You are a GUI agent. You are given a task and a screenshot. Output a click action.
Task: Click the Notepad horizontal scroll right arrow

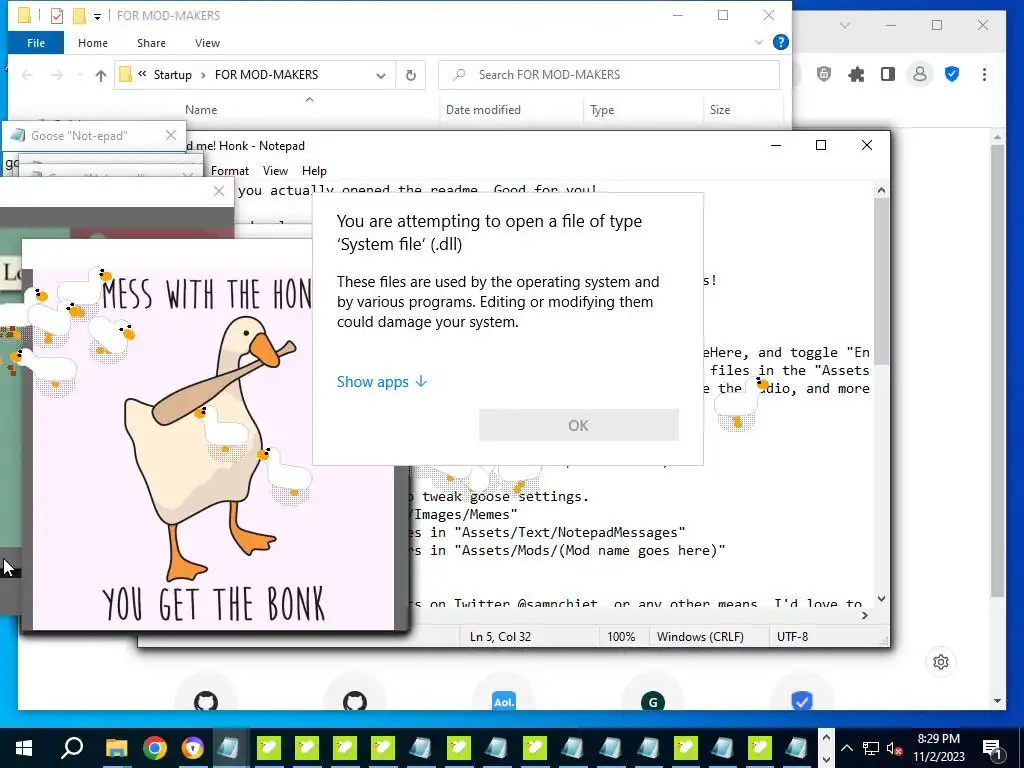[x=865, y=615]
